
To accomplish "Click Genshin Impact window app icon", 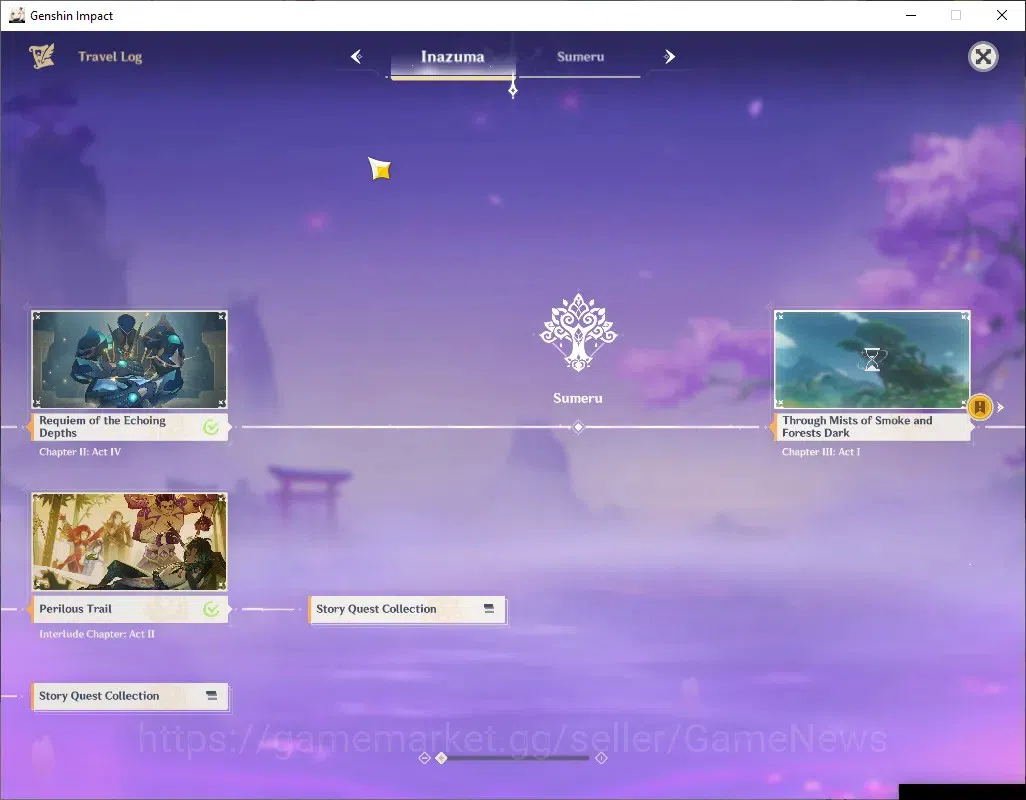I will click(16, 15).
